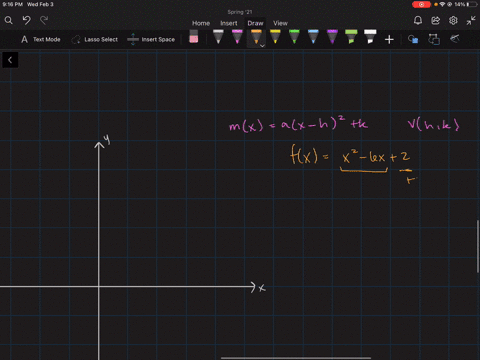The height and width of the screenshot is (360, 480).
Task: Open the shapes tool
Action: pyautogui.click(x=413, y=39)
